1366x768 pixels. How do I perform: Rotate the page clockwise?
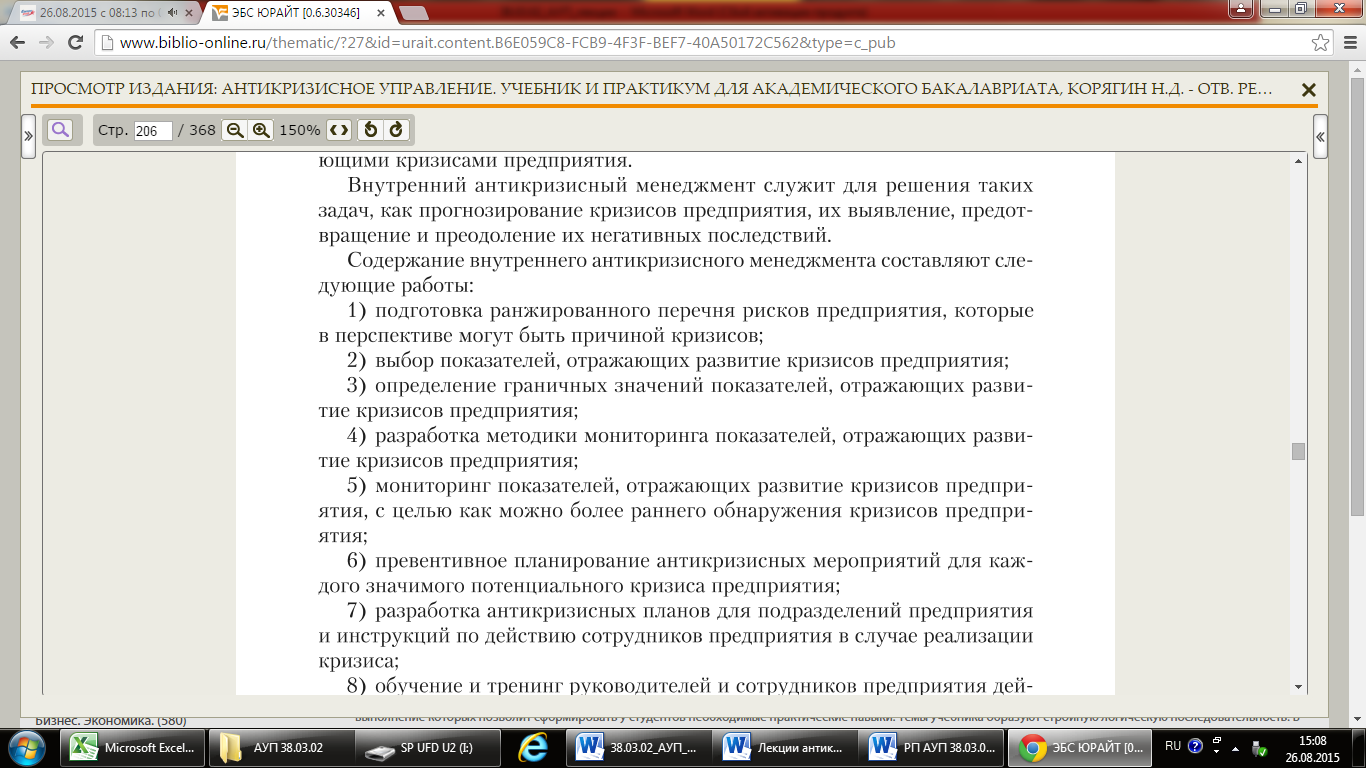click(x=396, y=130)
